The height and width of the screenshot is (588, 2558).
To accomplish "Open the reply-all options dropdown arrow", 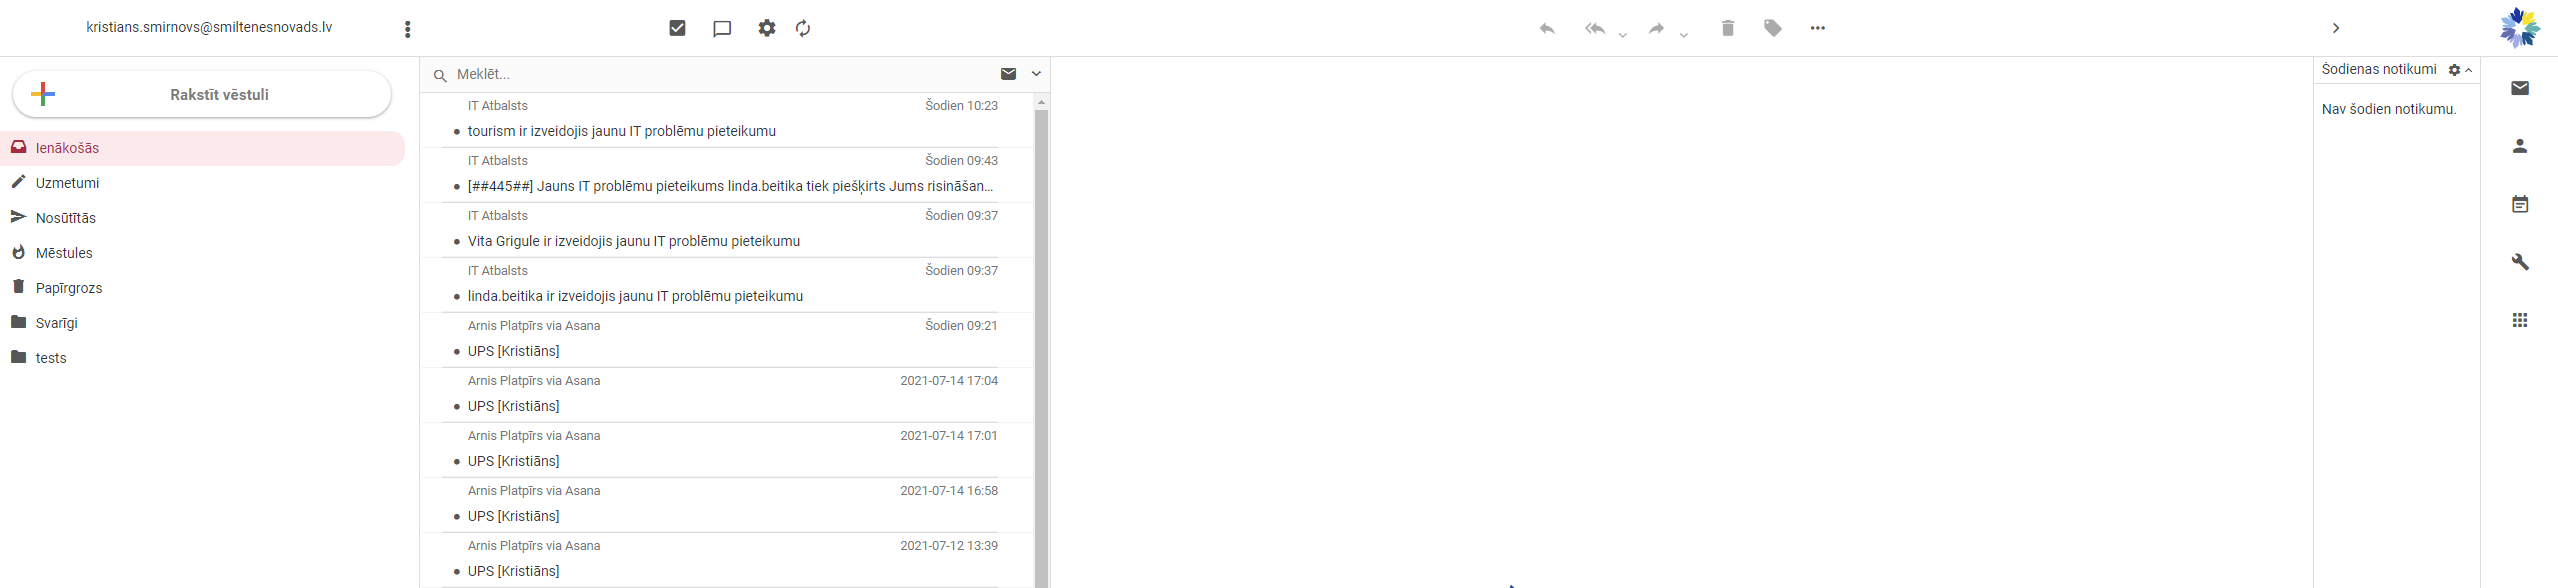I will pyautogui.click(x=1622, y=35).
